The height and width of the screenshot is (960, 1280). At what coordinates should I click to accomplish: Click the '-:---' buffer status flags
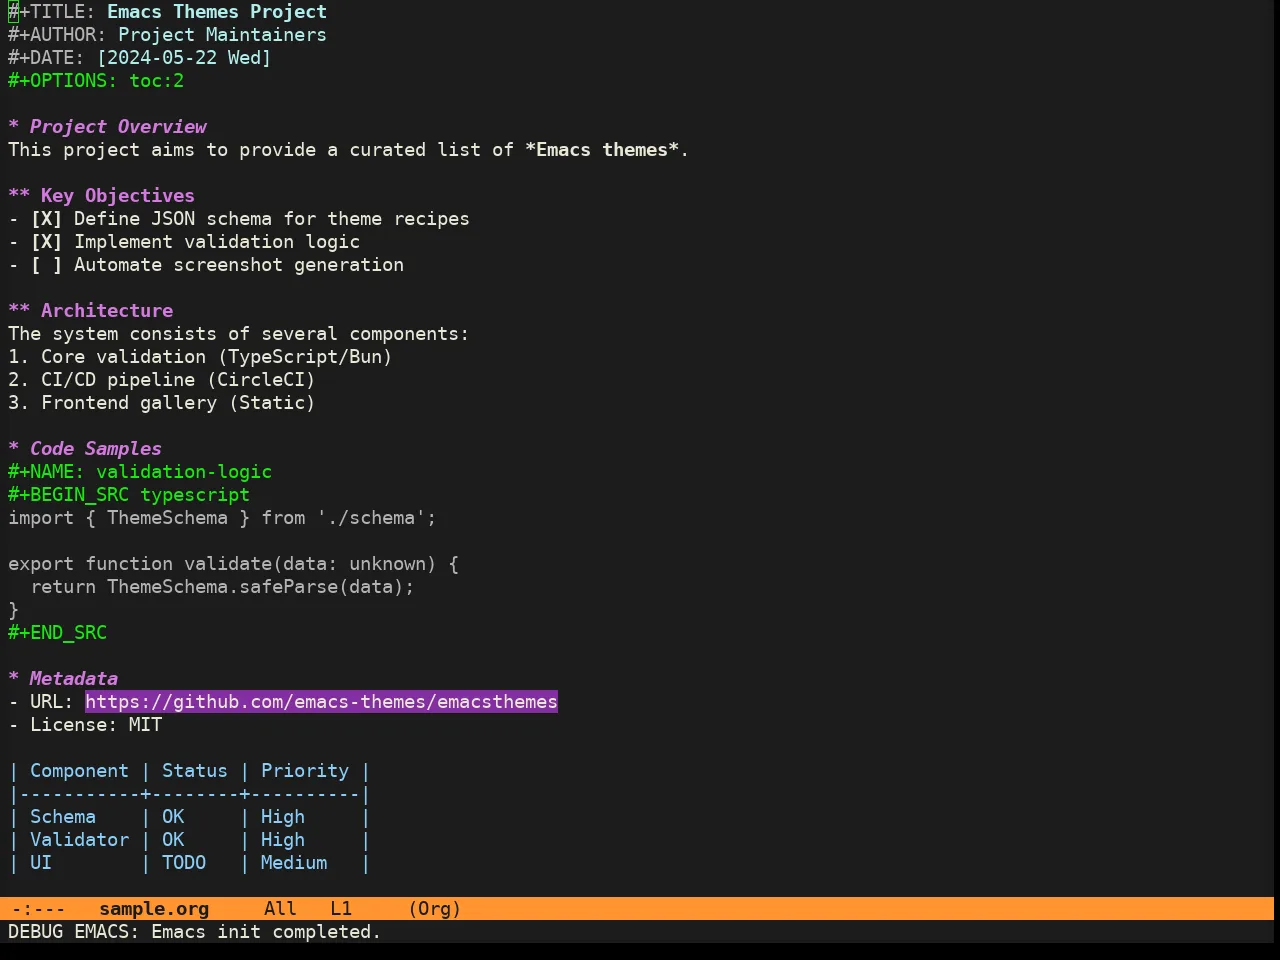click(38, 909)
